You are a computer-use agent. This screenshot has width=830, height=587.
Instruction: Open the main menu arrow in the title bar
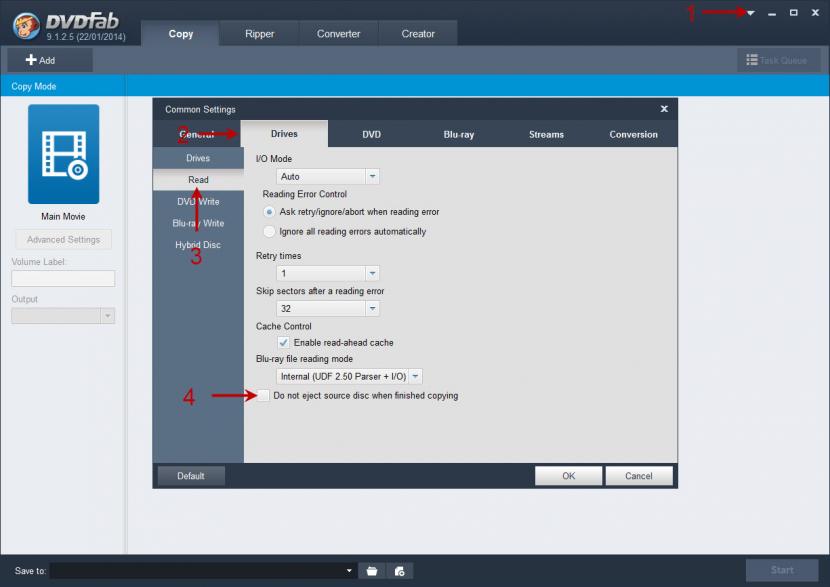751,13
